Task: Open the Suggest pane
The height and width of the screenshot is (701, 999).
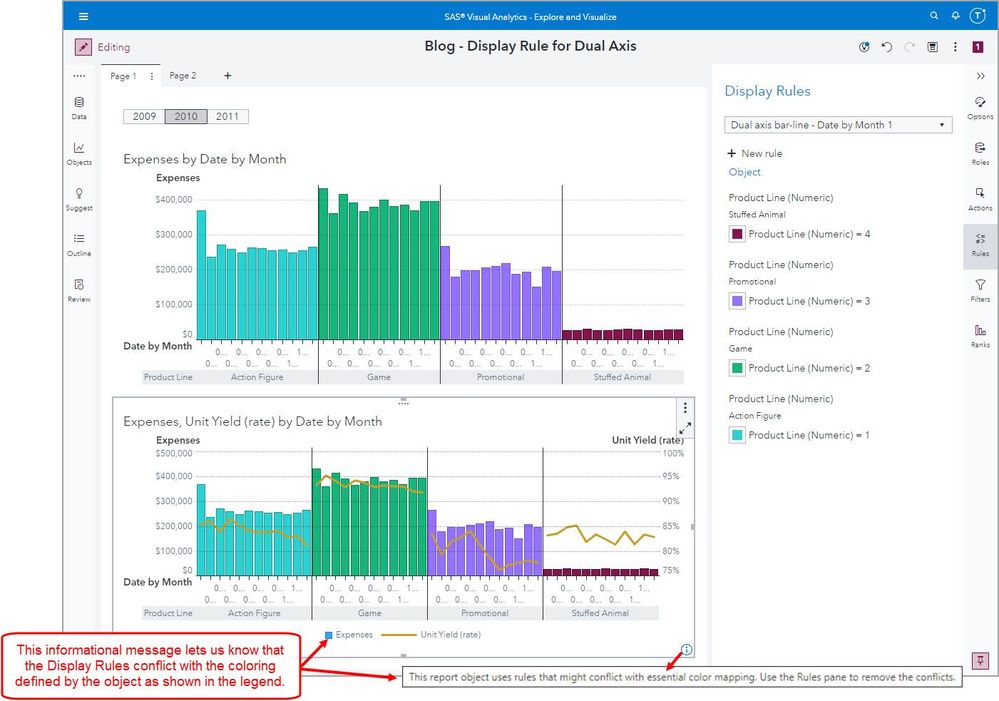Action: (79, 199)
